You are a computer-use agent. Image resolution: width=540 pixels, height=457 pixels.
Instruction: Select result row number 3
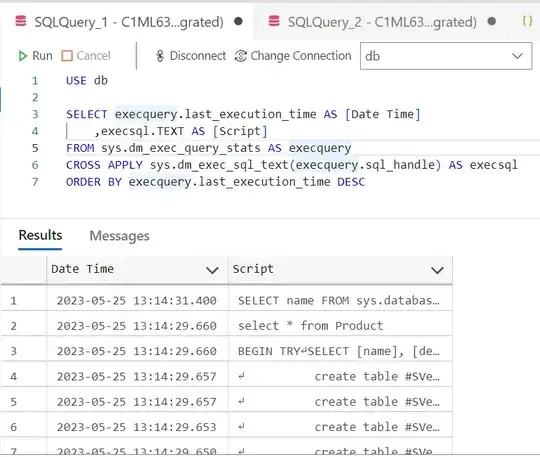(x=13, y=351)
